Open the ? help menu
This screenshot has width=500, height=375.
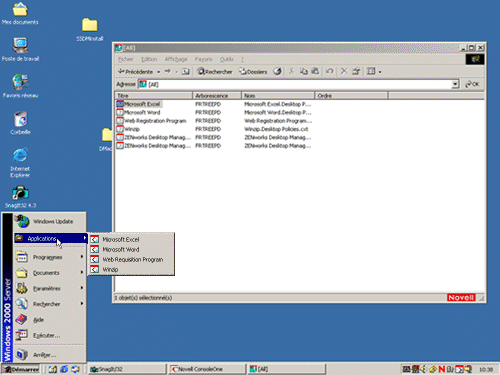[242, 59]
